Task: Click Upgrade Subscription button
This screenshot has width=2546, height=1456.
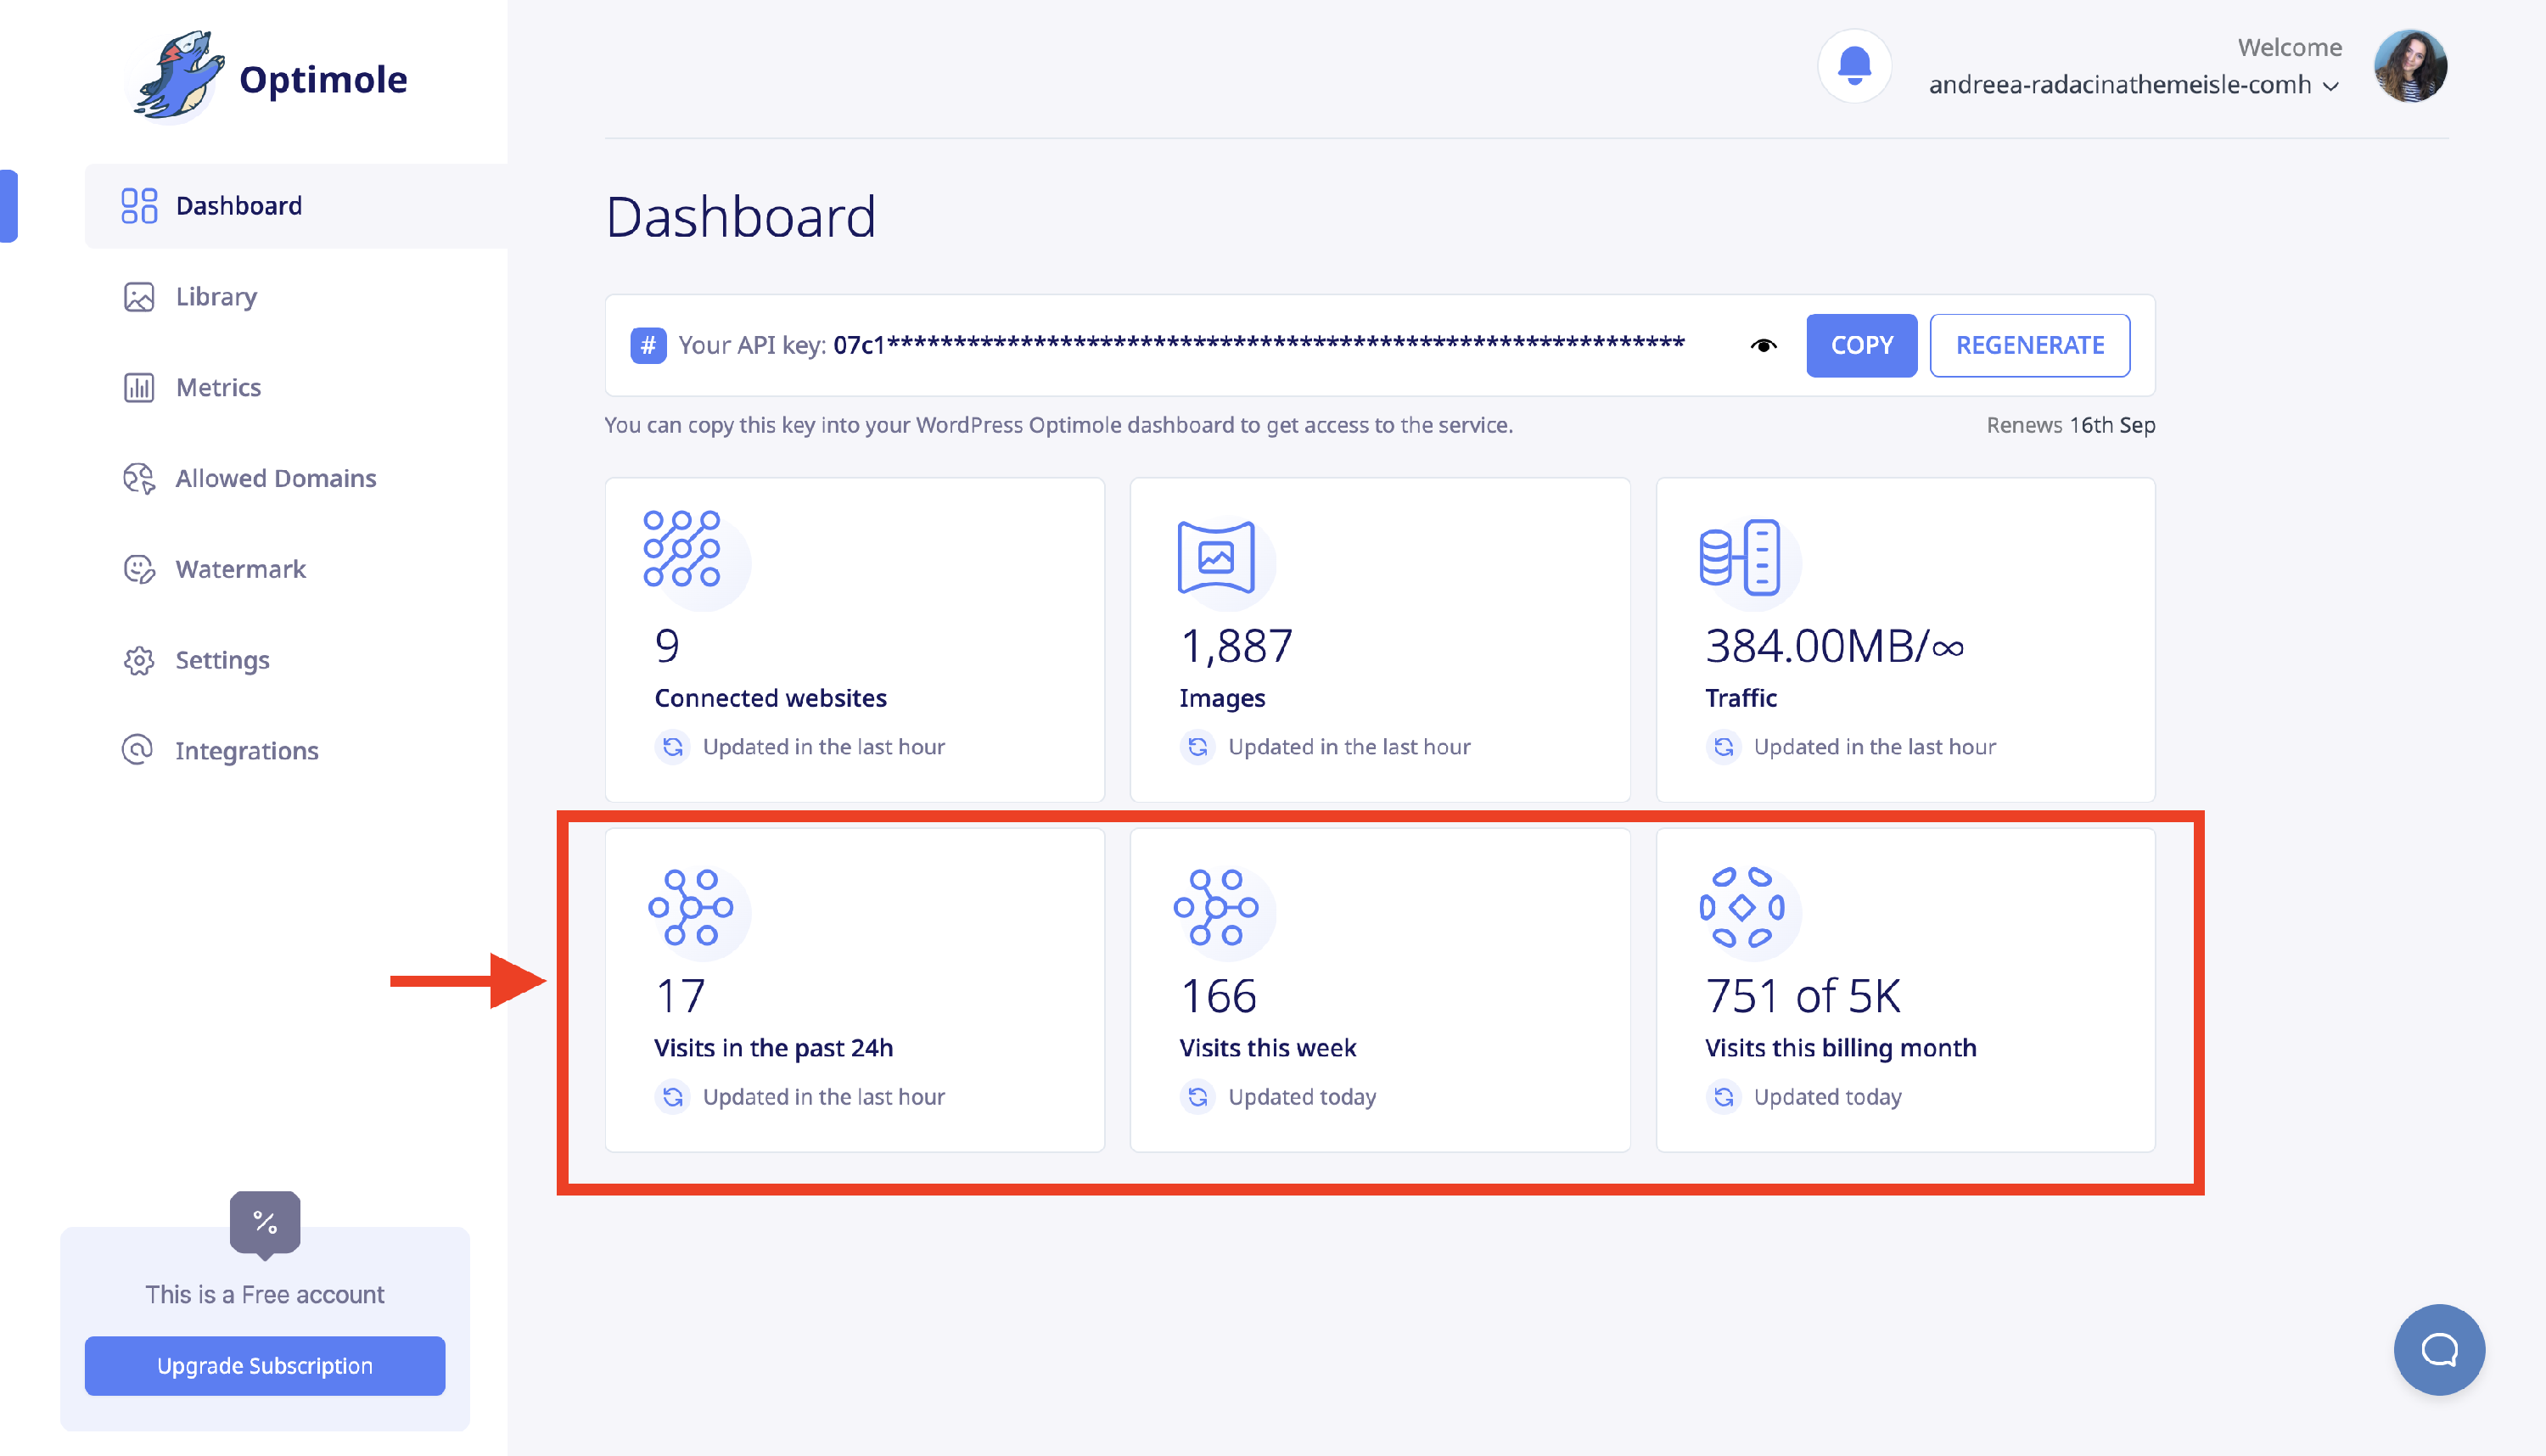Action: click(265, 1365)
